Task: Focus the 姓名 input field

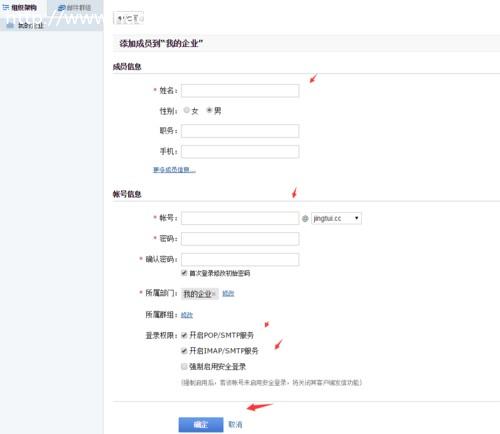Action: [240, 91]
